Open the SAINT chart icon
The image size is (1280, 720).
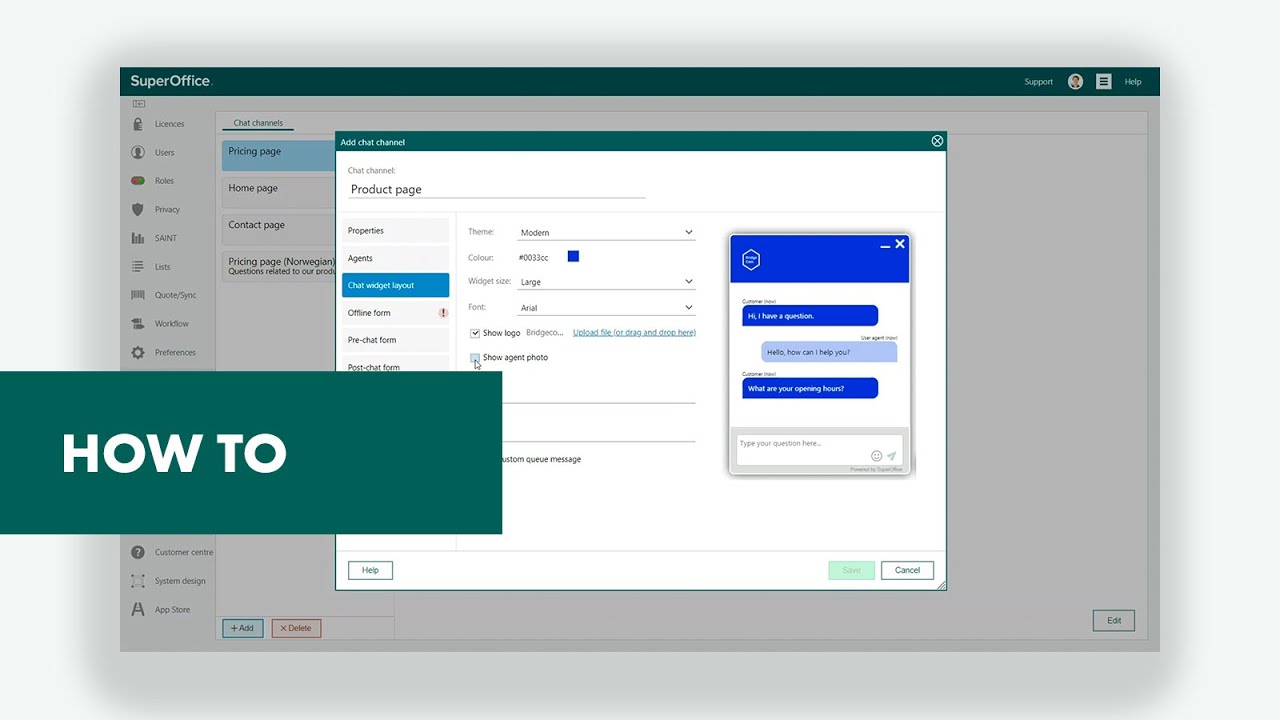[x=138, y=238]
